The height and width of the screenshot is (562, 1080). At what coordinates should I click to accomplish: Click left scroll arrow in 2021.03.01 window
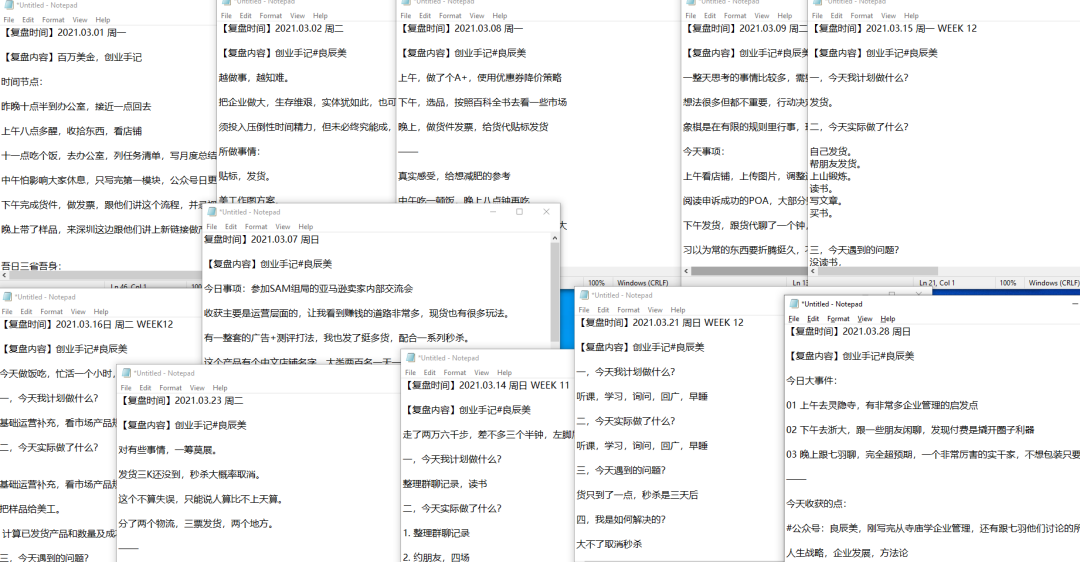pyautogui.click(x=4, y=275)
